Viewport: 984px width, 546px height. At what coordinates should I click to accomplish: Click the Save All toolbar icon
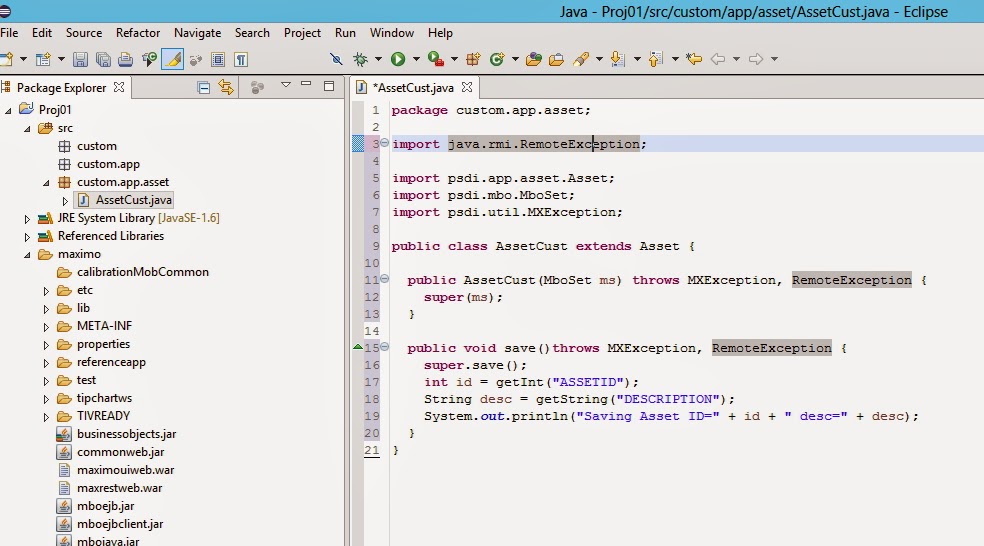(103, 60)
